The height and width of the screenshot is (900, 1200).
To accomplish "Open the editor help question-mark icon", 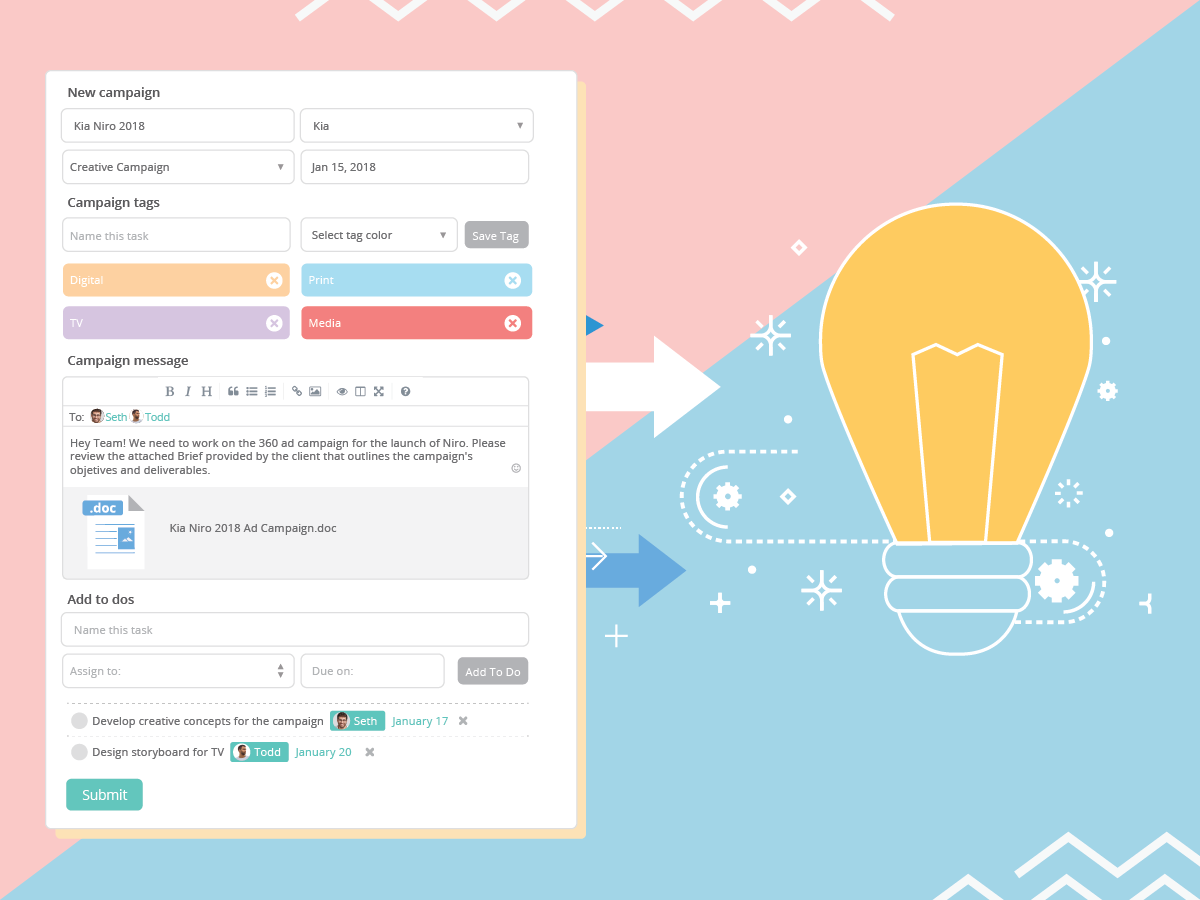I will click(x=405, y=391).
